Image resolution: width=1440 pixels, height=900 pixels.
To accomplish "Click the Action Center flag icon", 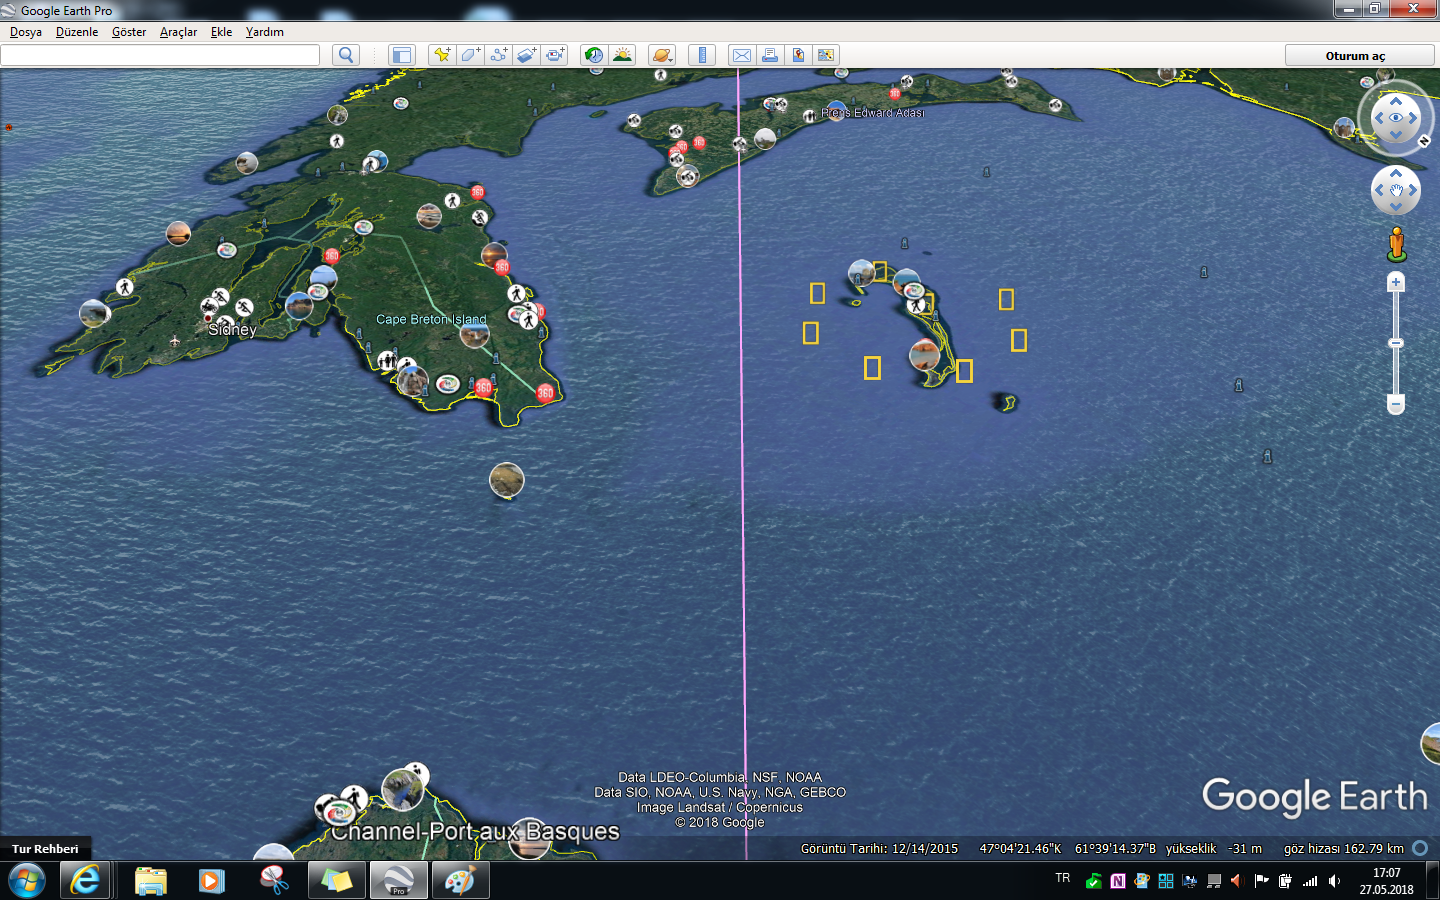I will (1262, 881).
